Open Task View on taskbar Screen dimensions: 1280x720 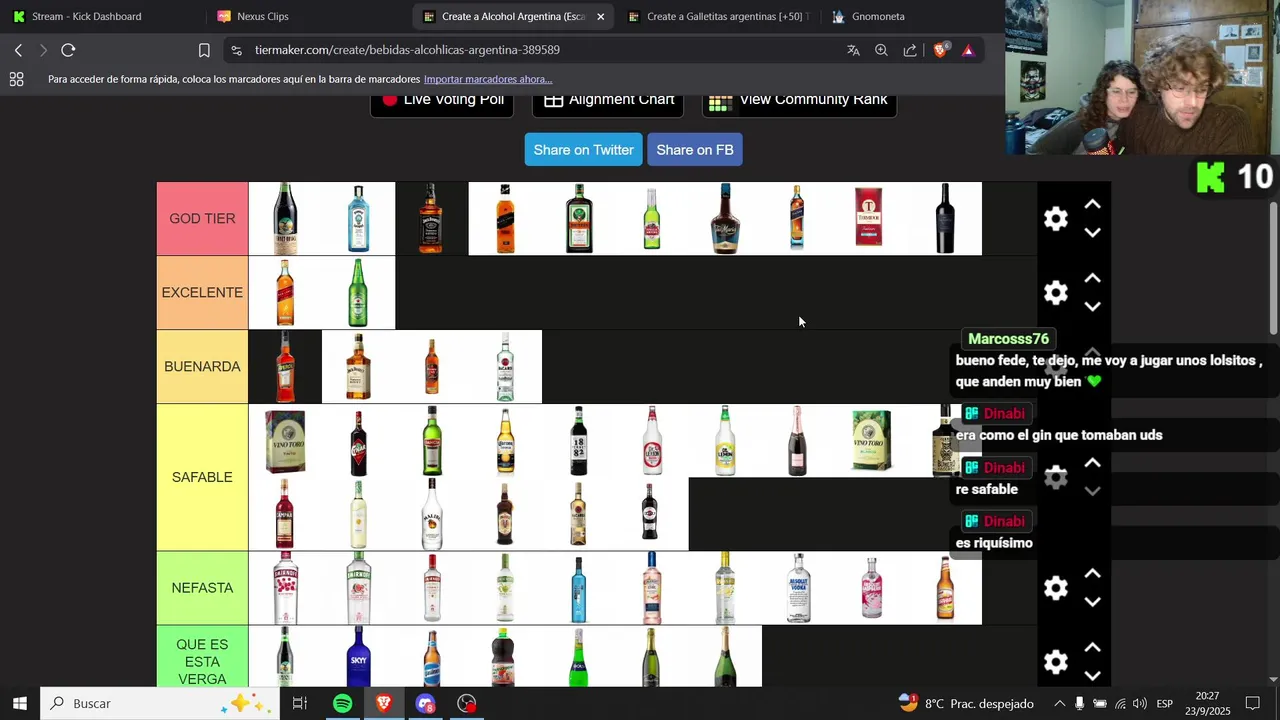tap(300, 703)
